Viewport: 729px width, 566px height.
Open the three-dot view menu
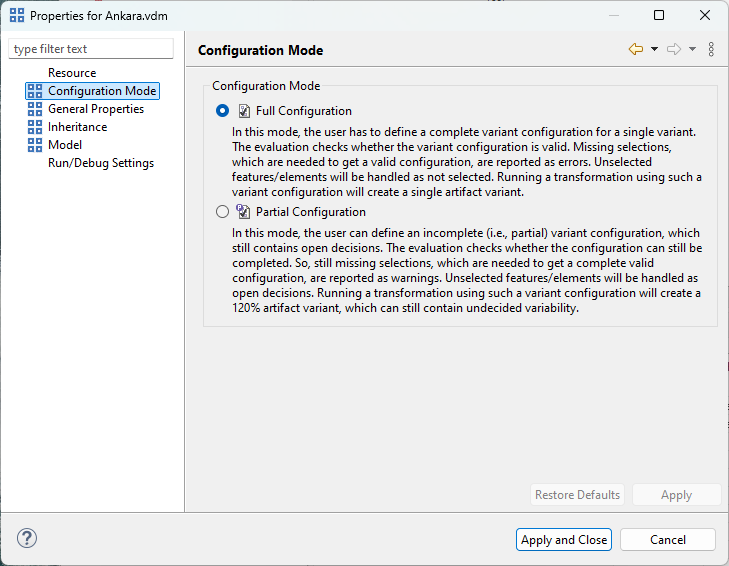711,49
